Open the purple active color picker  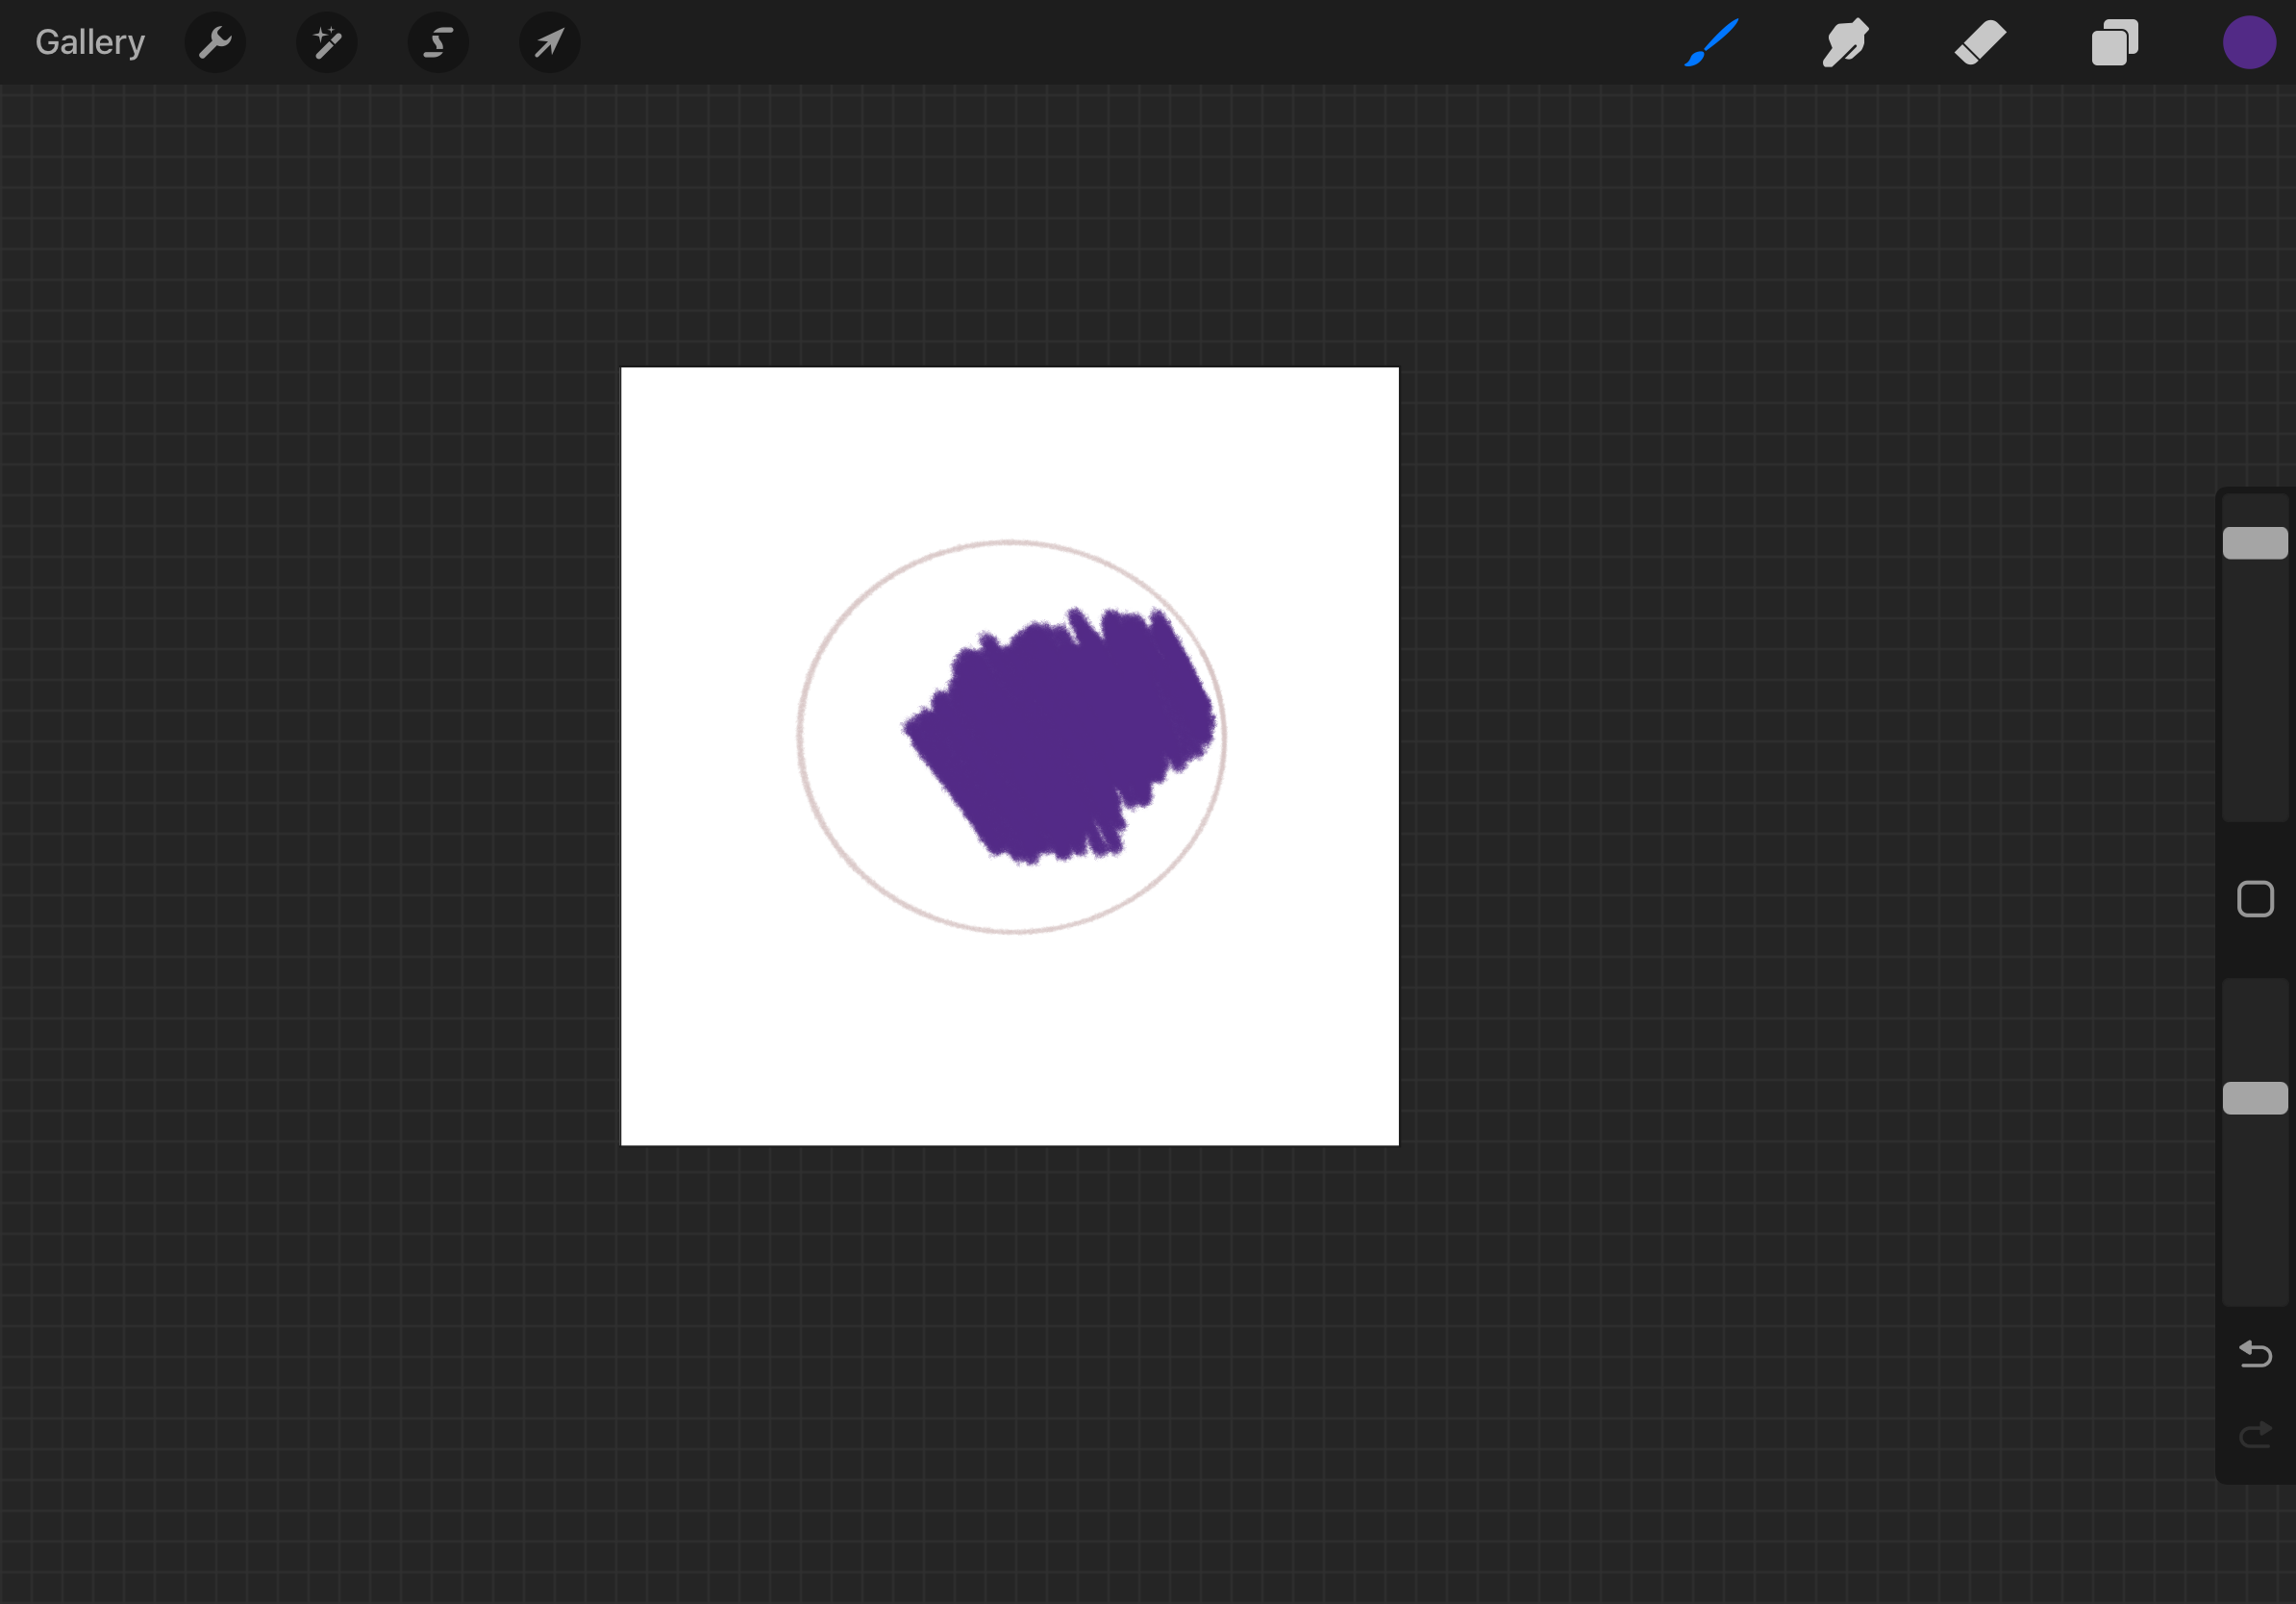2249,43
